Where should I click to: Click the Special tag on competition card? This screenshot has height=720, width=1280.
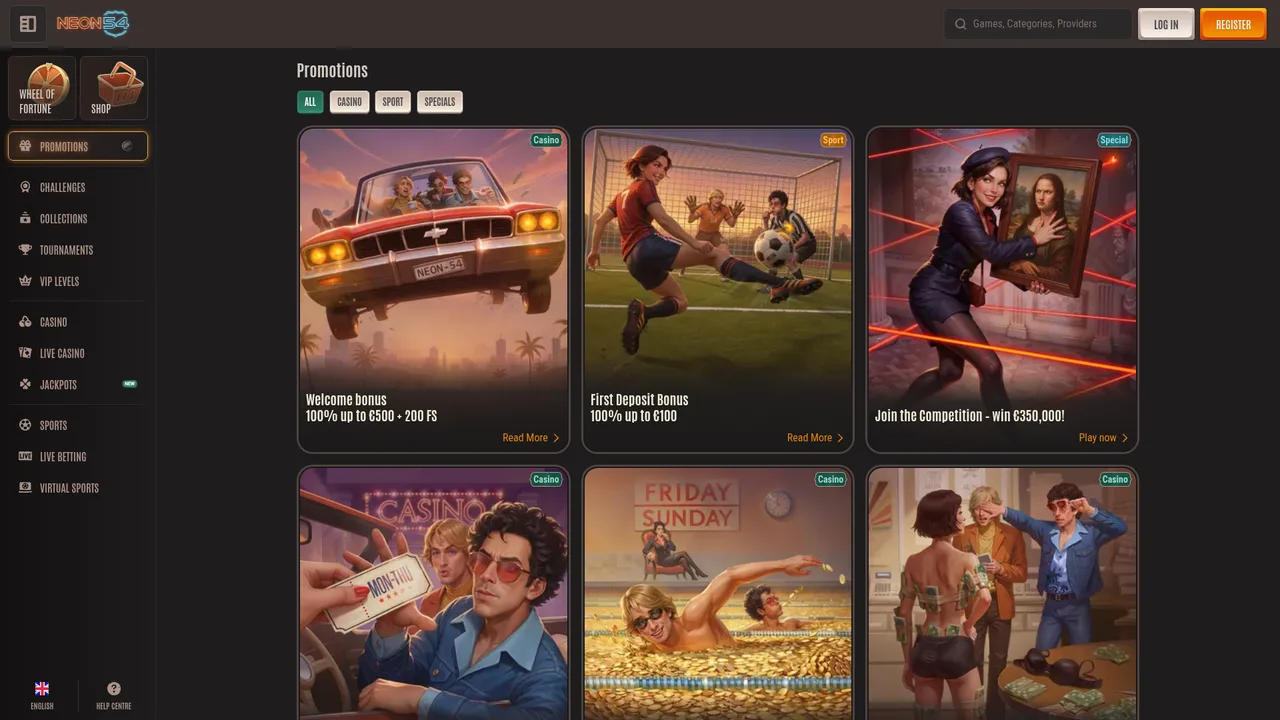coord(1114,140)
